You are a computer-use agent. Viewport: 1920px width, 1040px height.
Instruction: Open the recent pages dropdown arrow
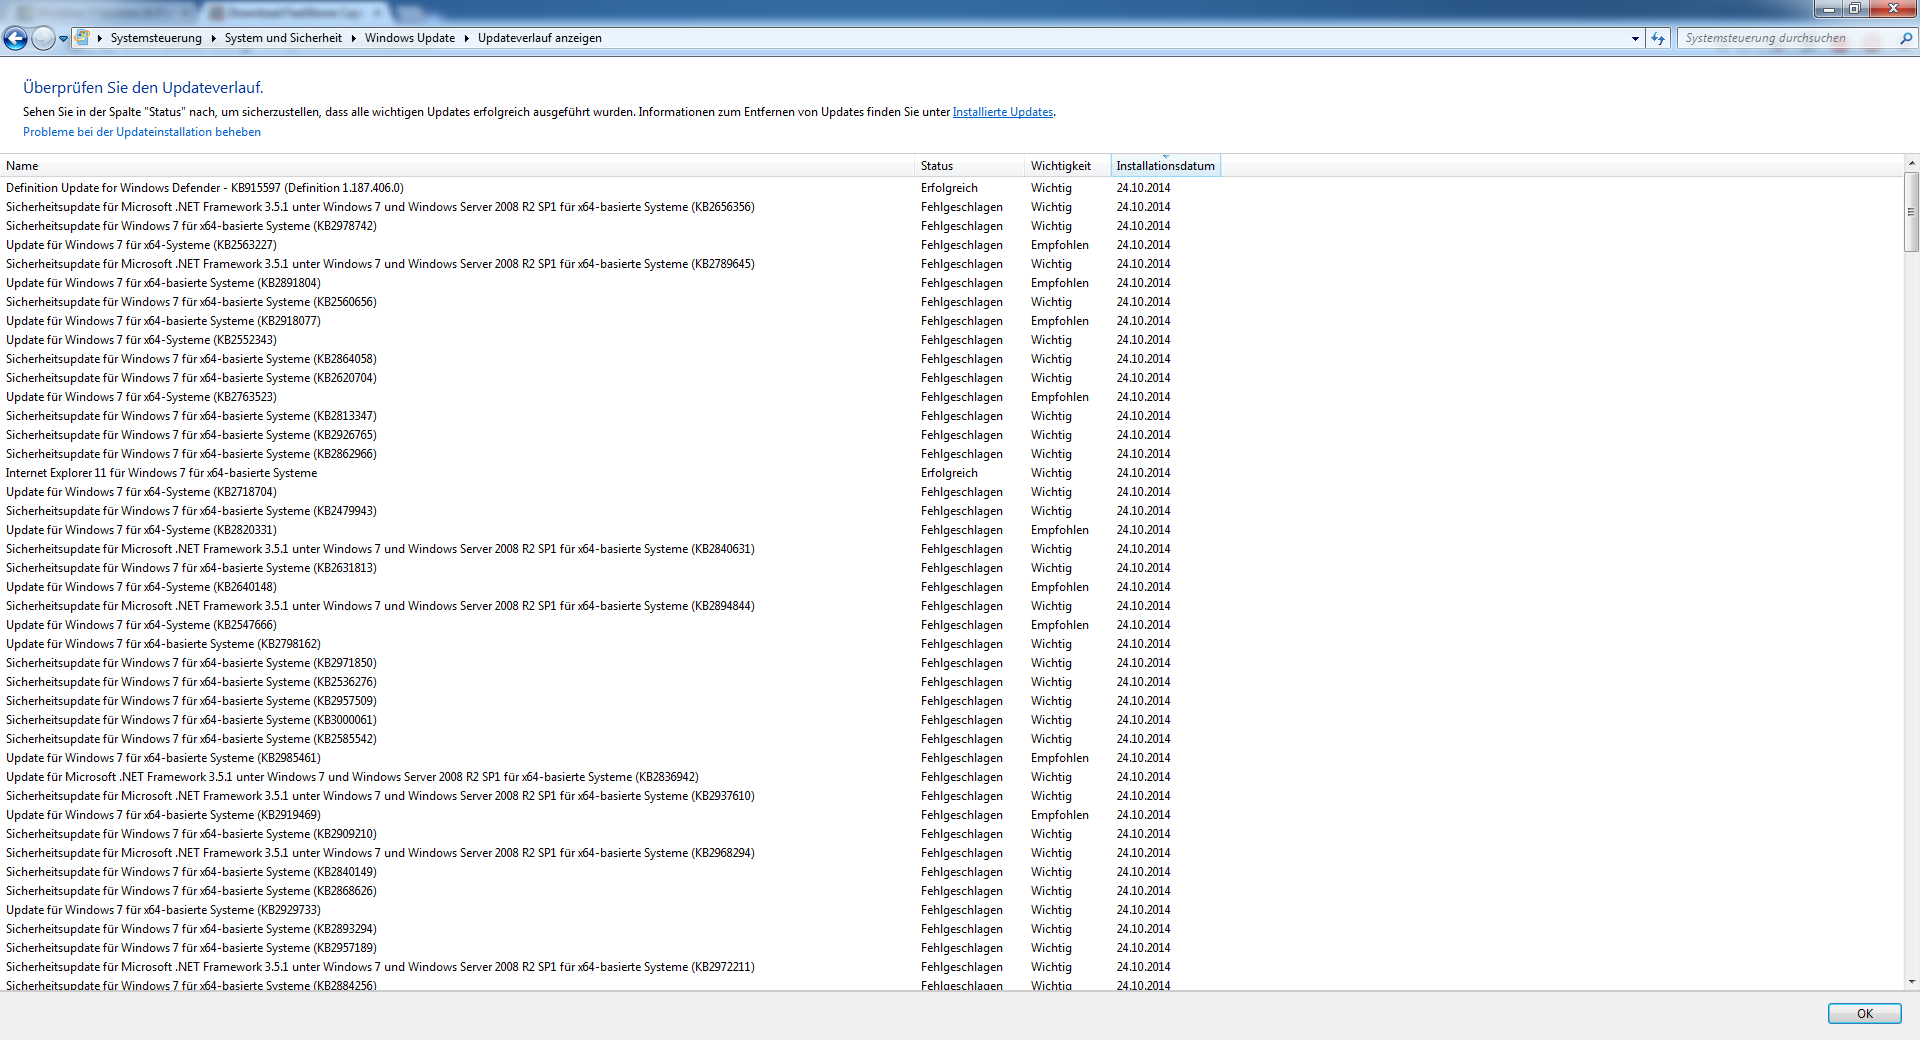tap(64, 39)
